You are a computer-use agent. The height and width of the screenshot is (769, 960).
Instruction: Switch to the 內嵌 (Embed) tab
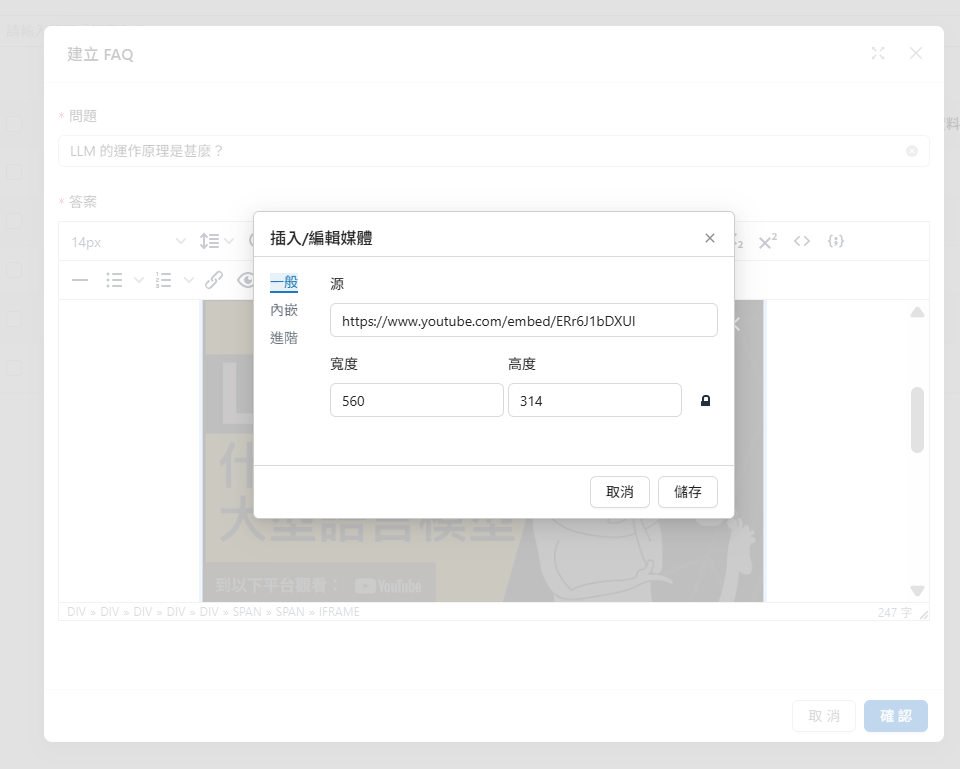[284, 310]
